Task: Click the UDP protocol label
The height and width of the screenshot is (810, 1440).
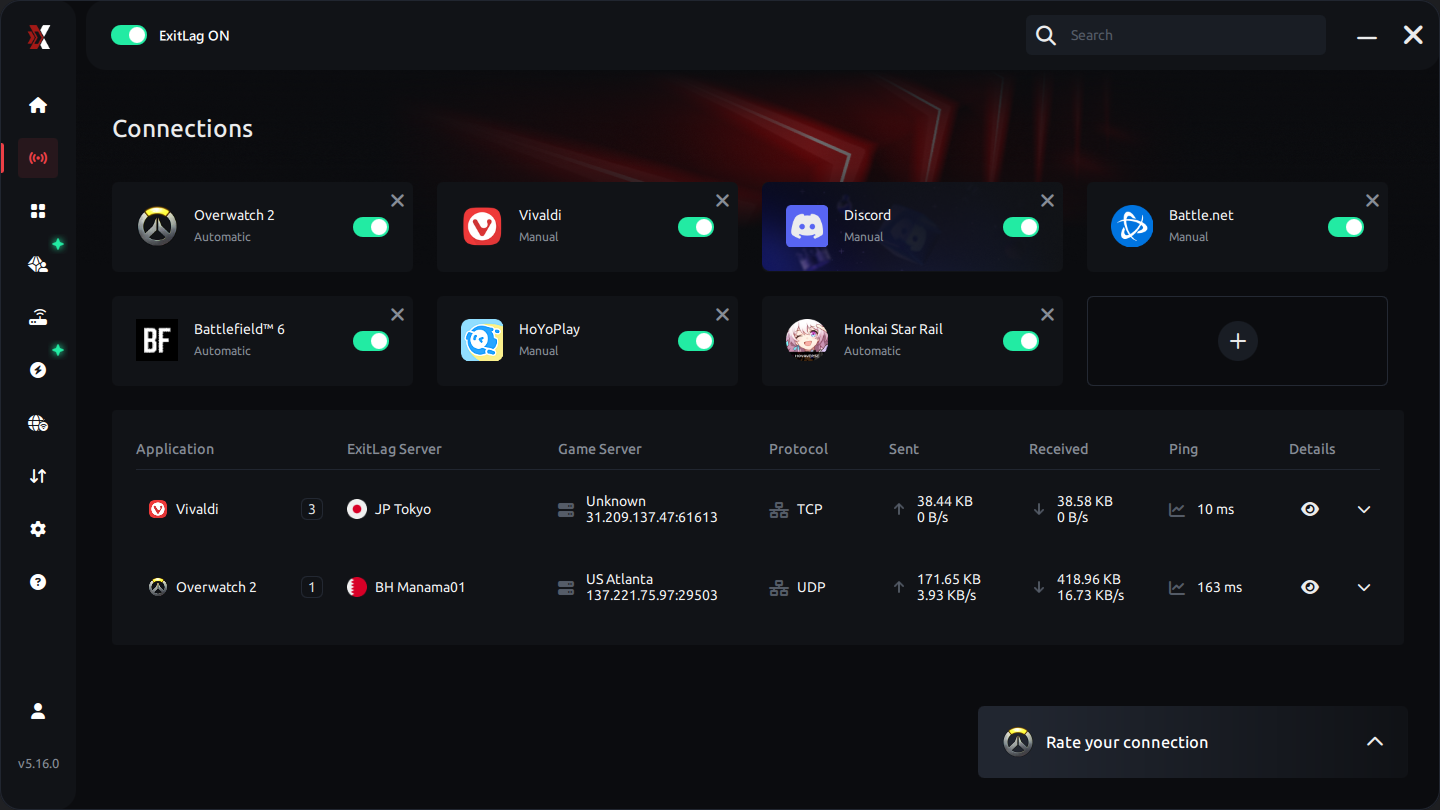Action: click(x=811, y=587)
